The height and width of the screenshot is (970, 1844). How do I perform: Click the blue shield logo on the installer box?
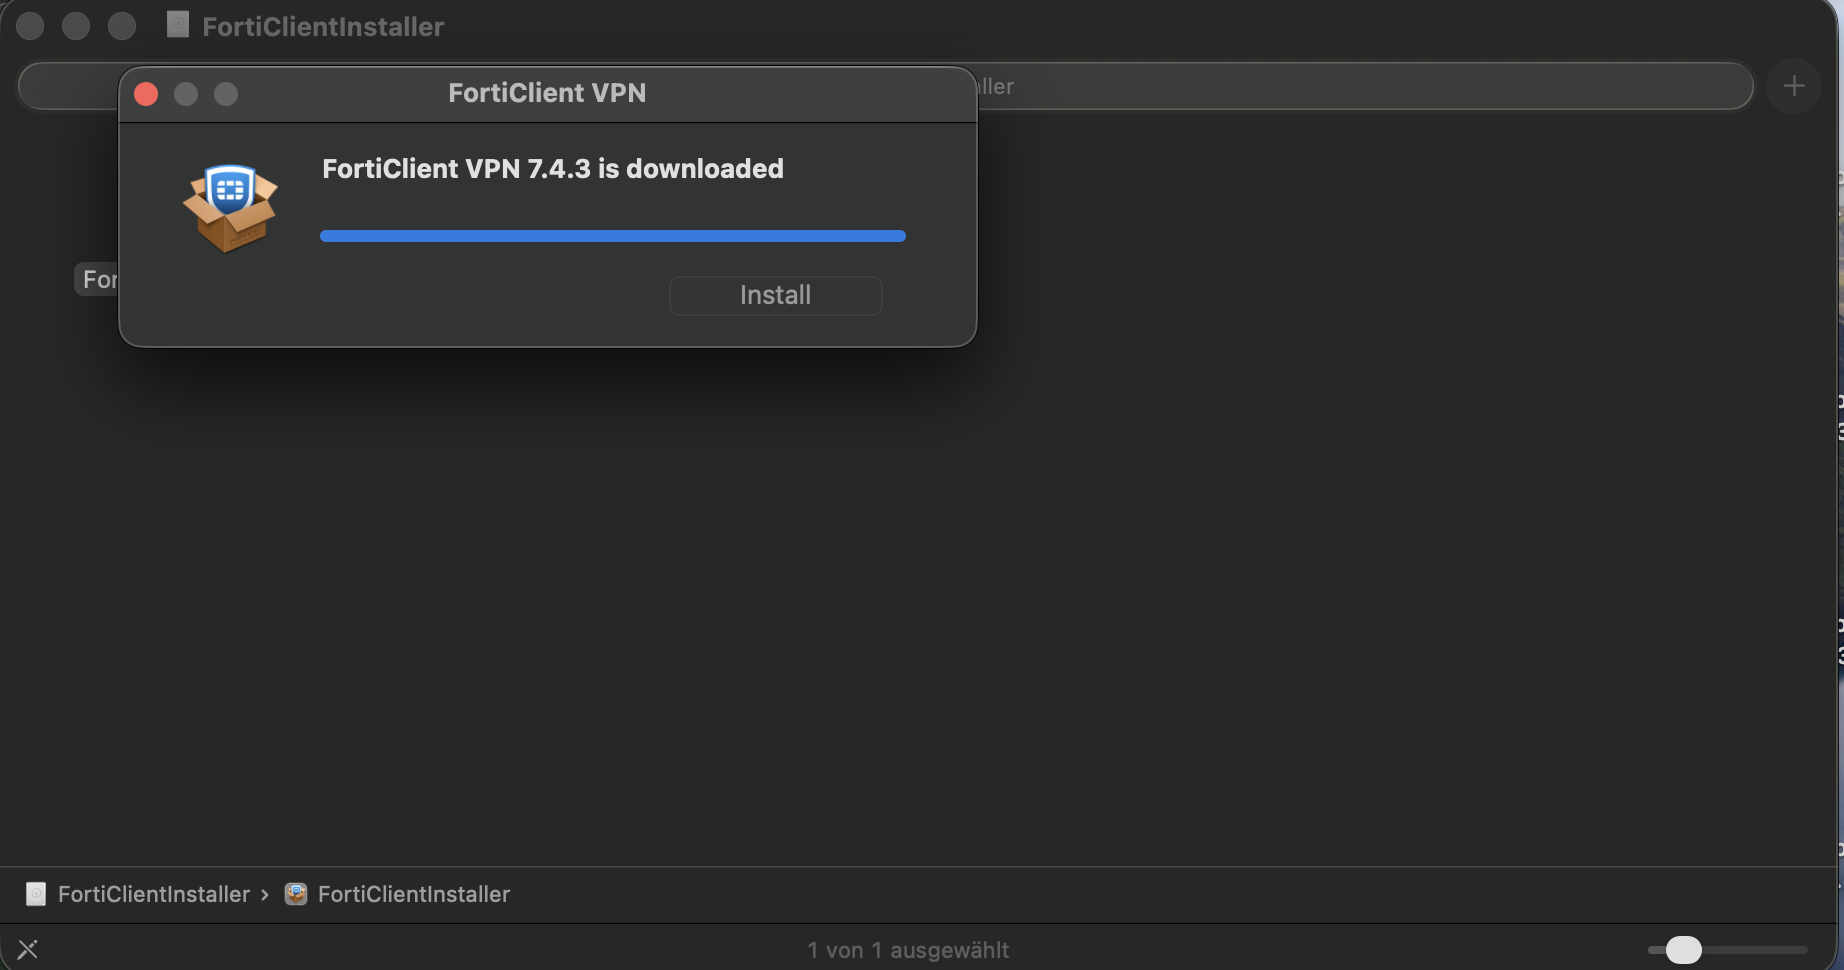point(231,190)
